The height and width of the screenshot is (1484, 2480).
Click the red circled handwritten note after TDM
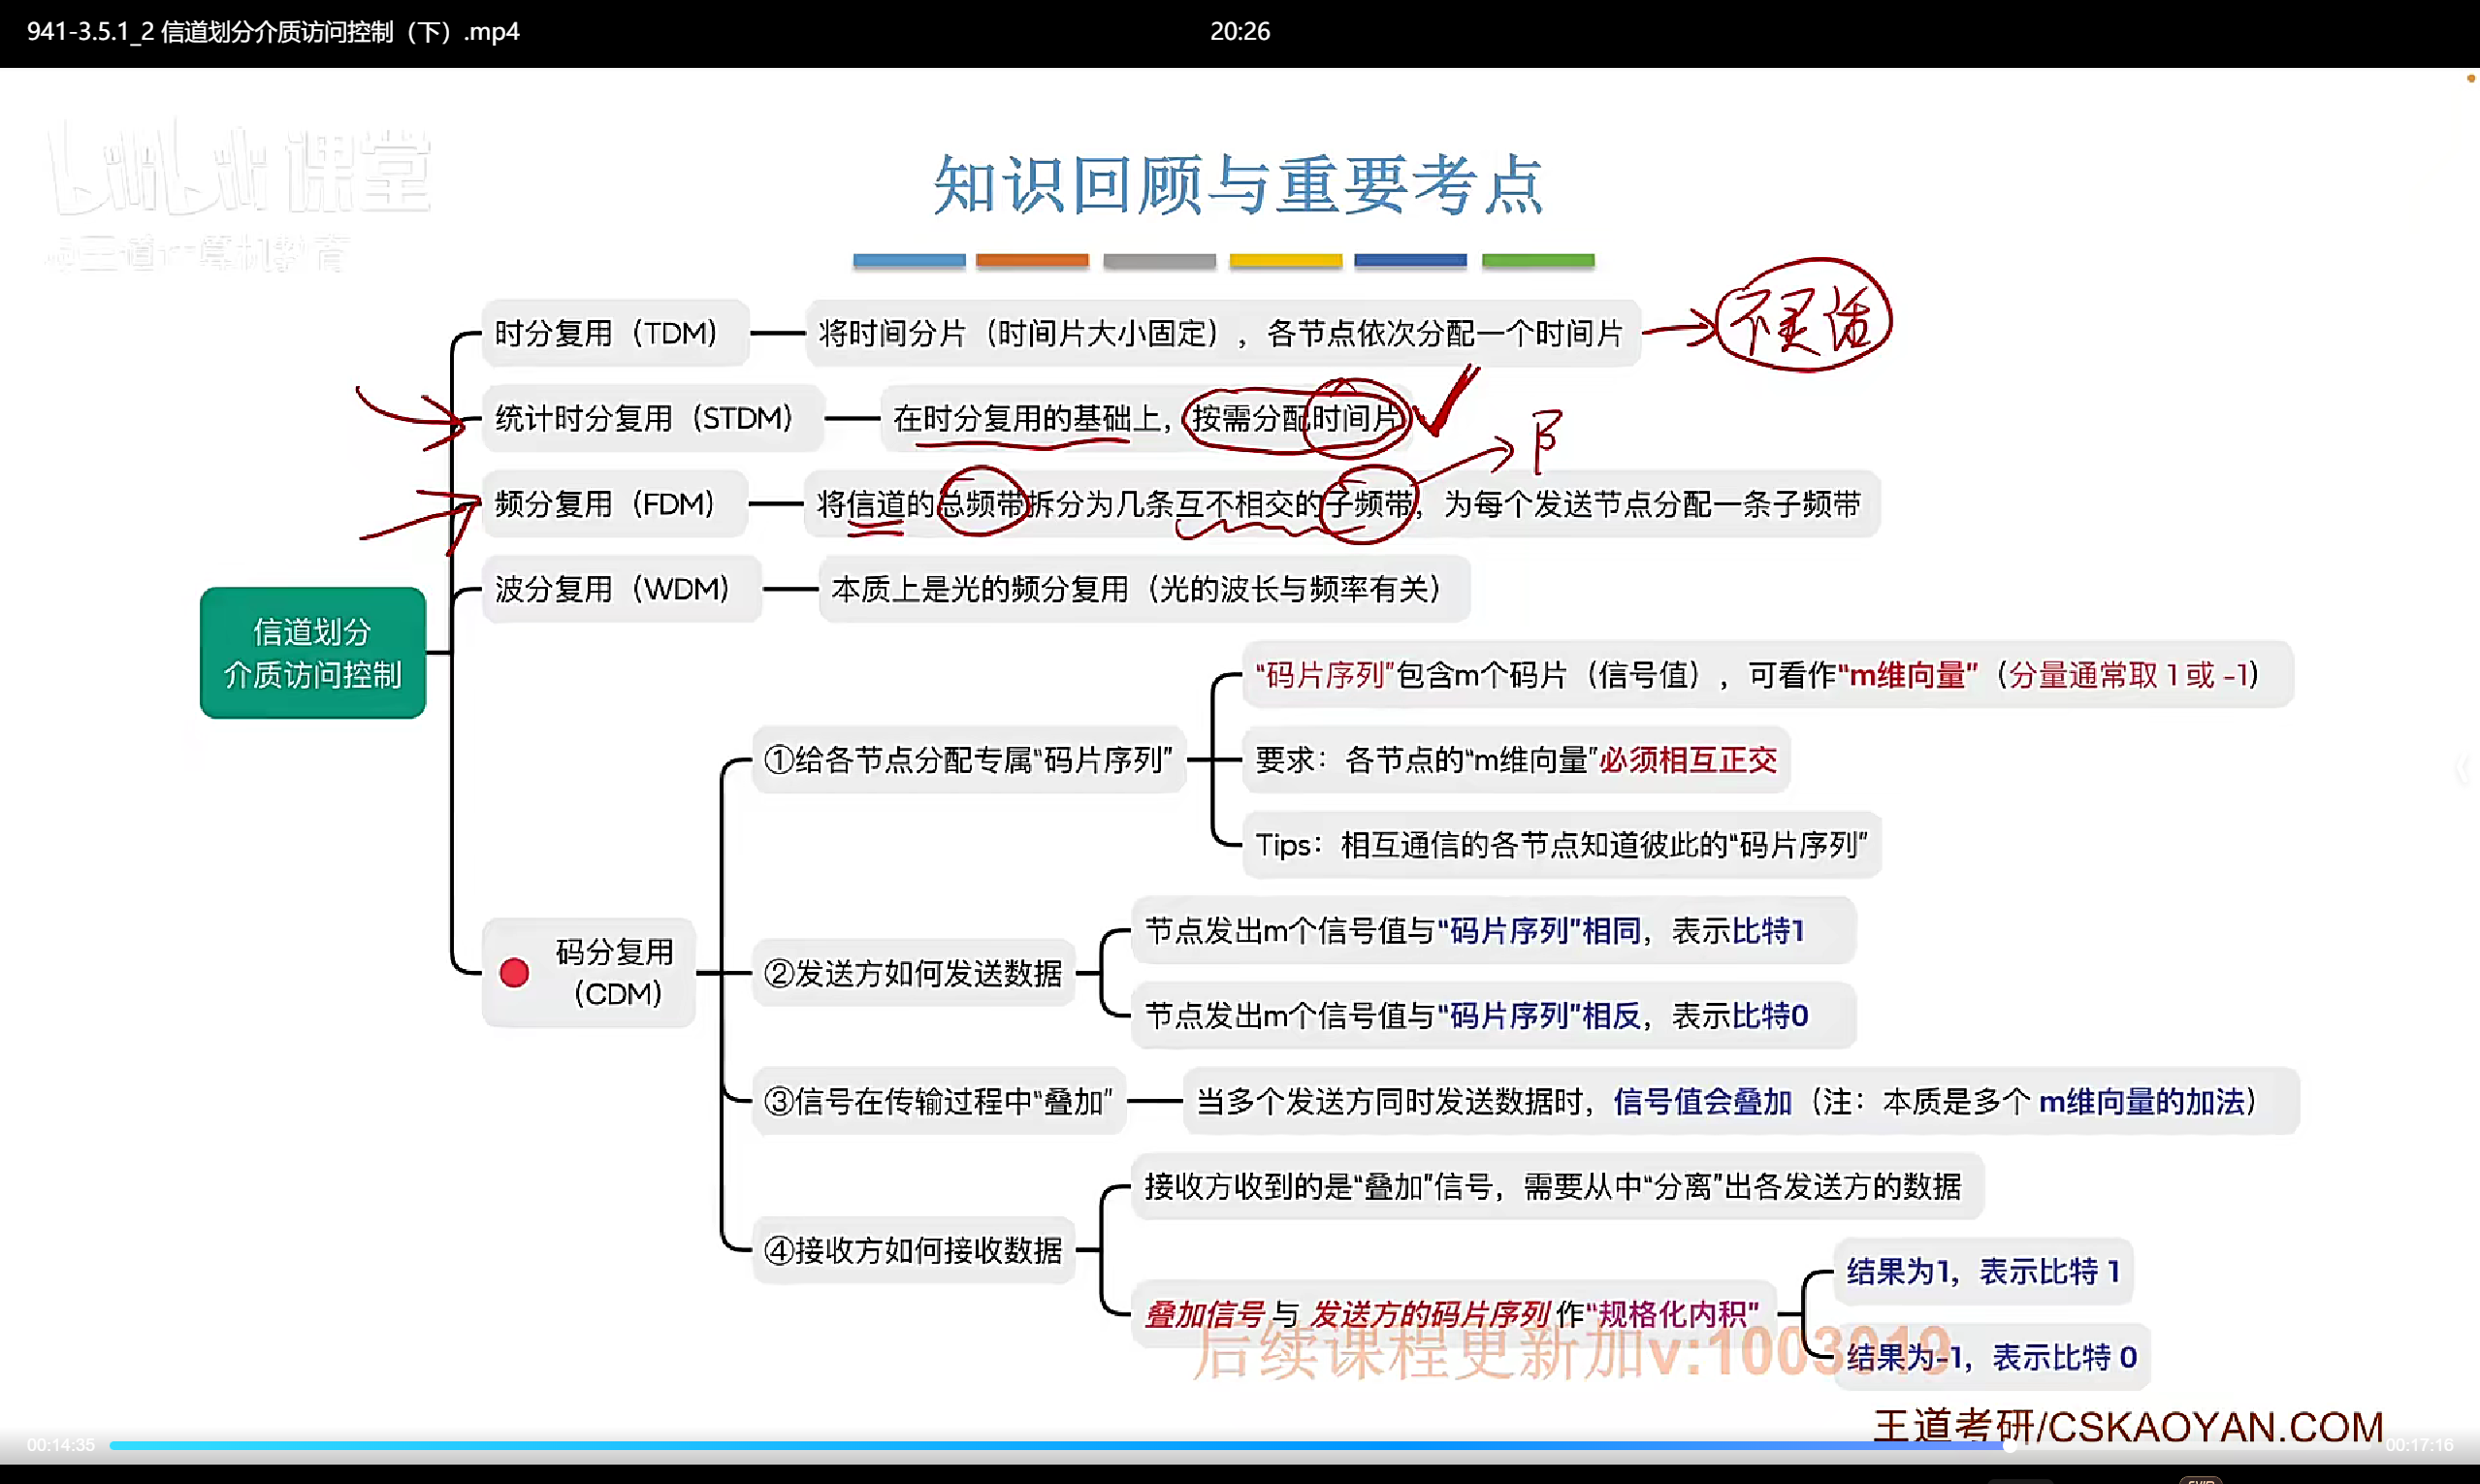(1803, 317)
